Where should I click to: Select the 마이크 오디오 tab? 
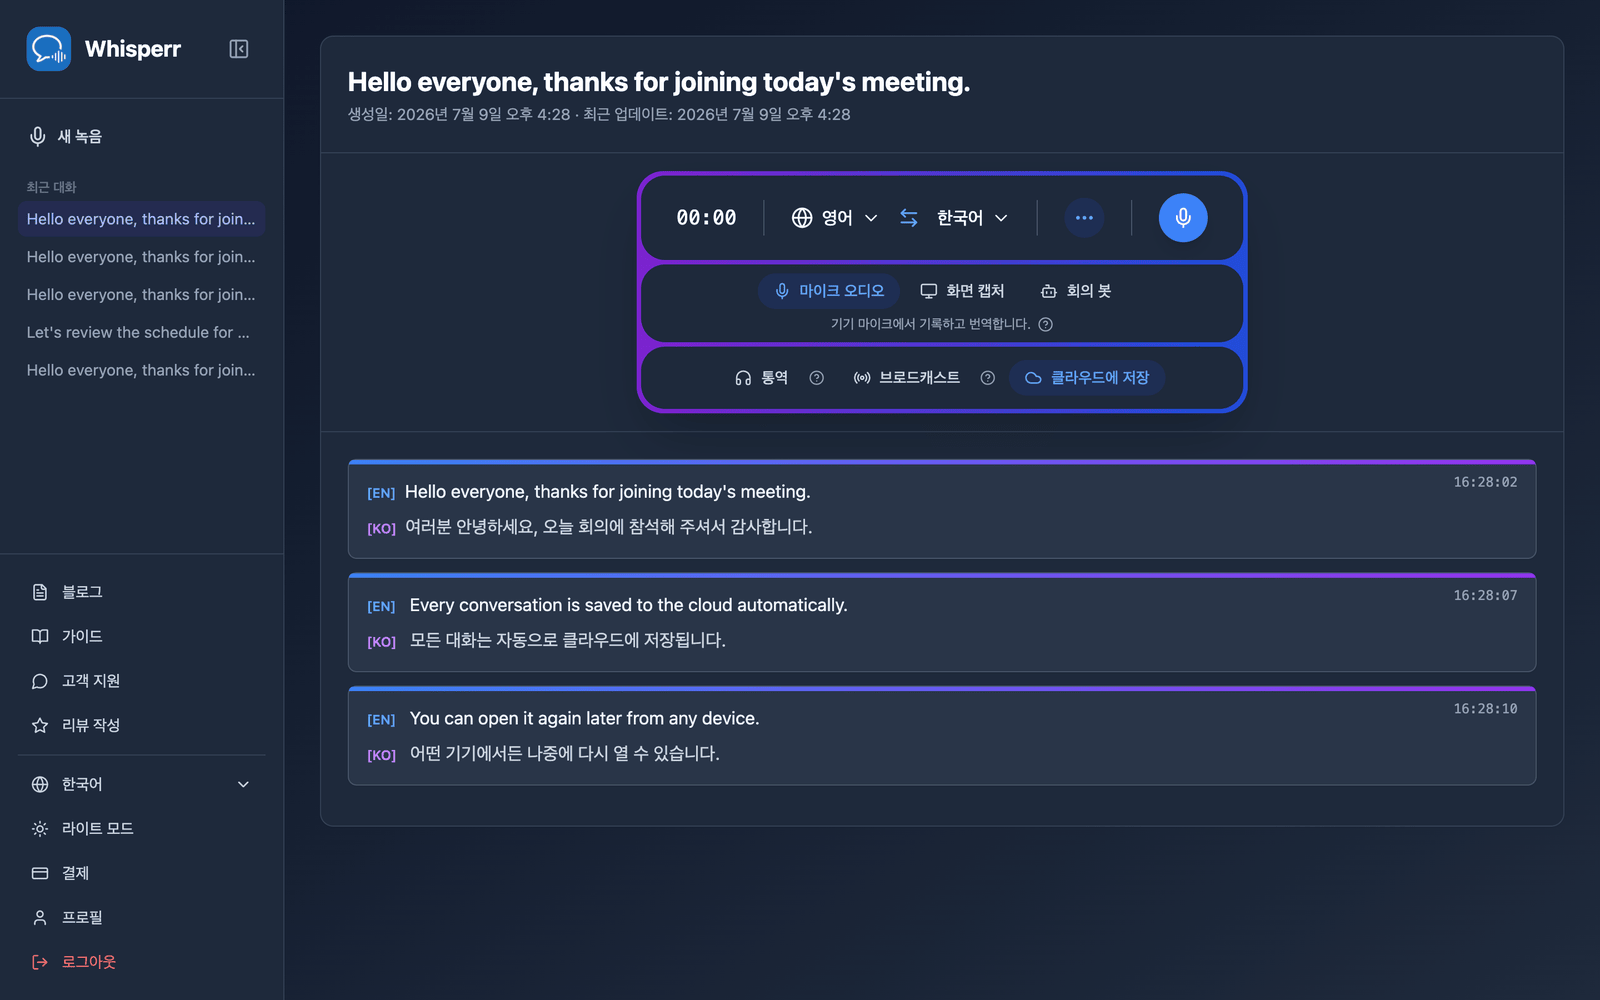point(829,291)
